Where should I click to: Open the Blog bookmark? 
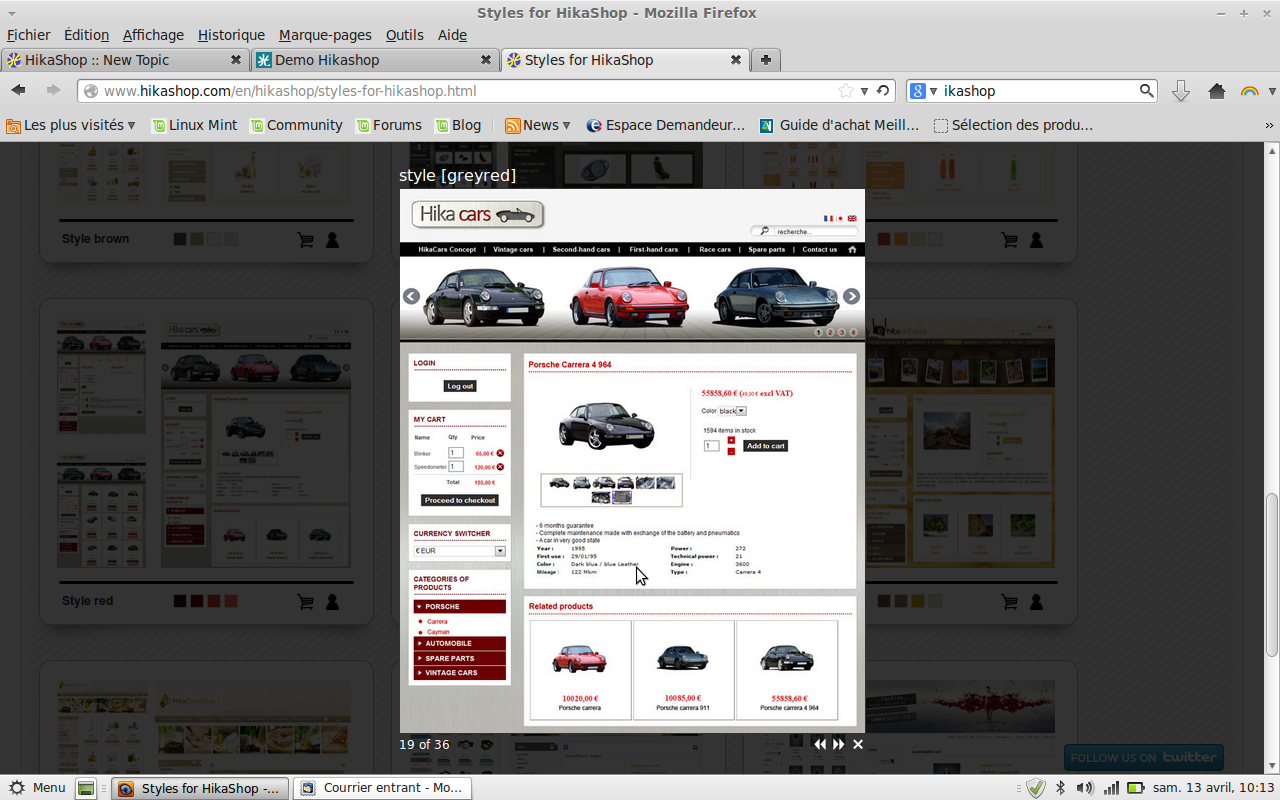(458, 125)
